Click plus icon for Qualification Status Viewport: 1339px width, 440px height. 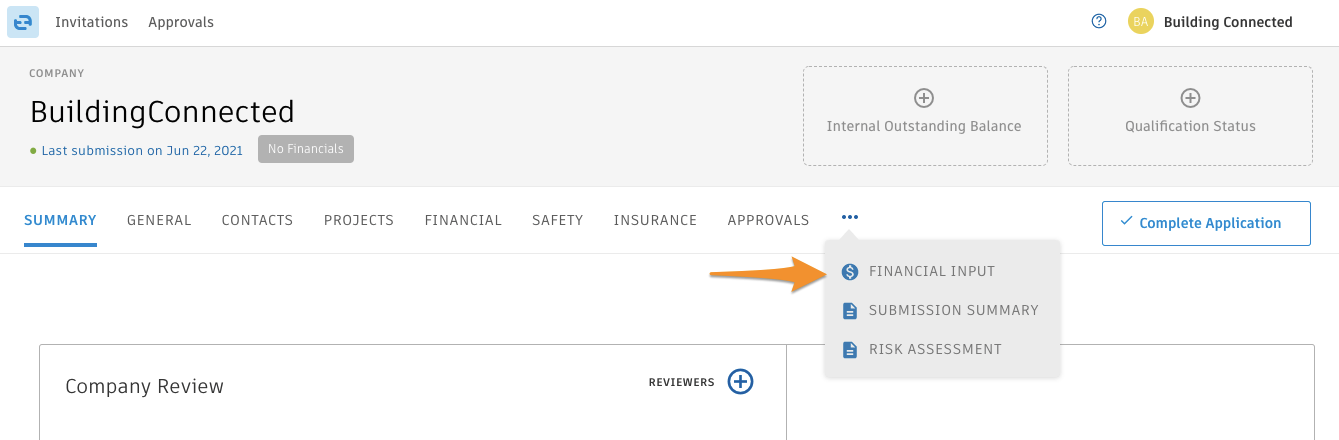click(x=1190, y=98)
